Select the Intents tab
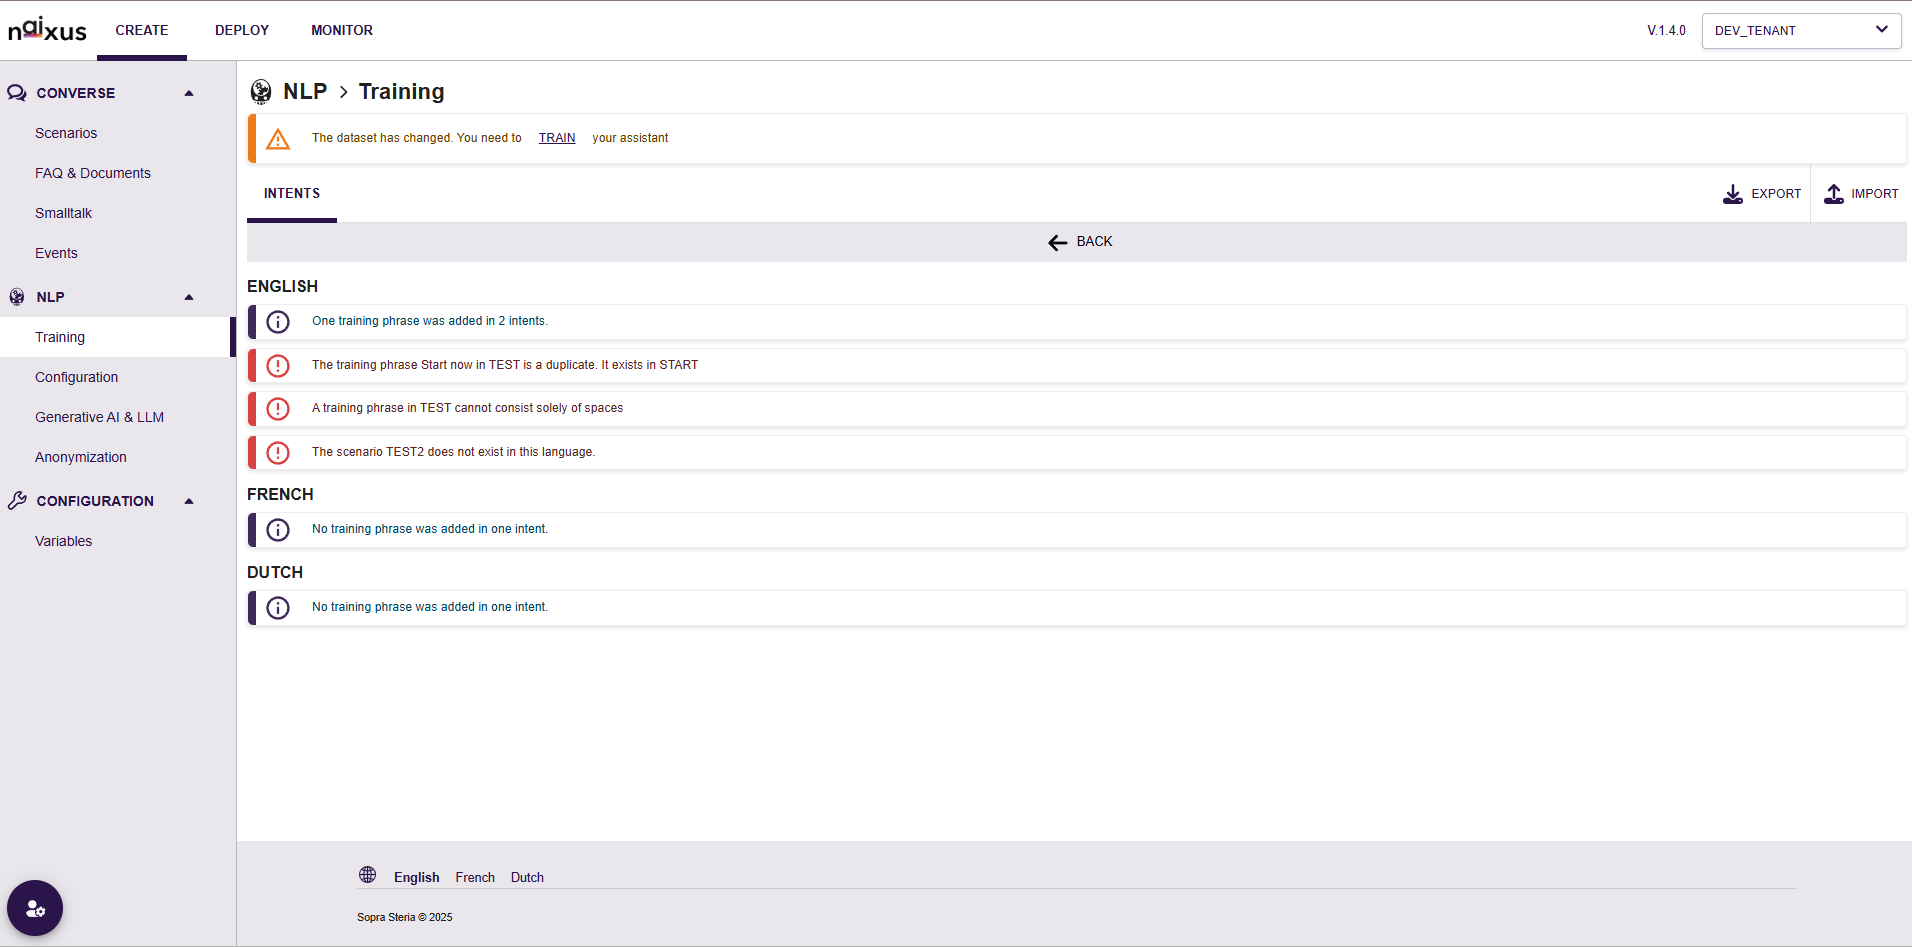 click(292, 194)
